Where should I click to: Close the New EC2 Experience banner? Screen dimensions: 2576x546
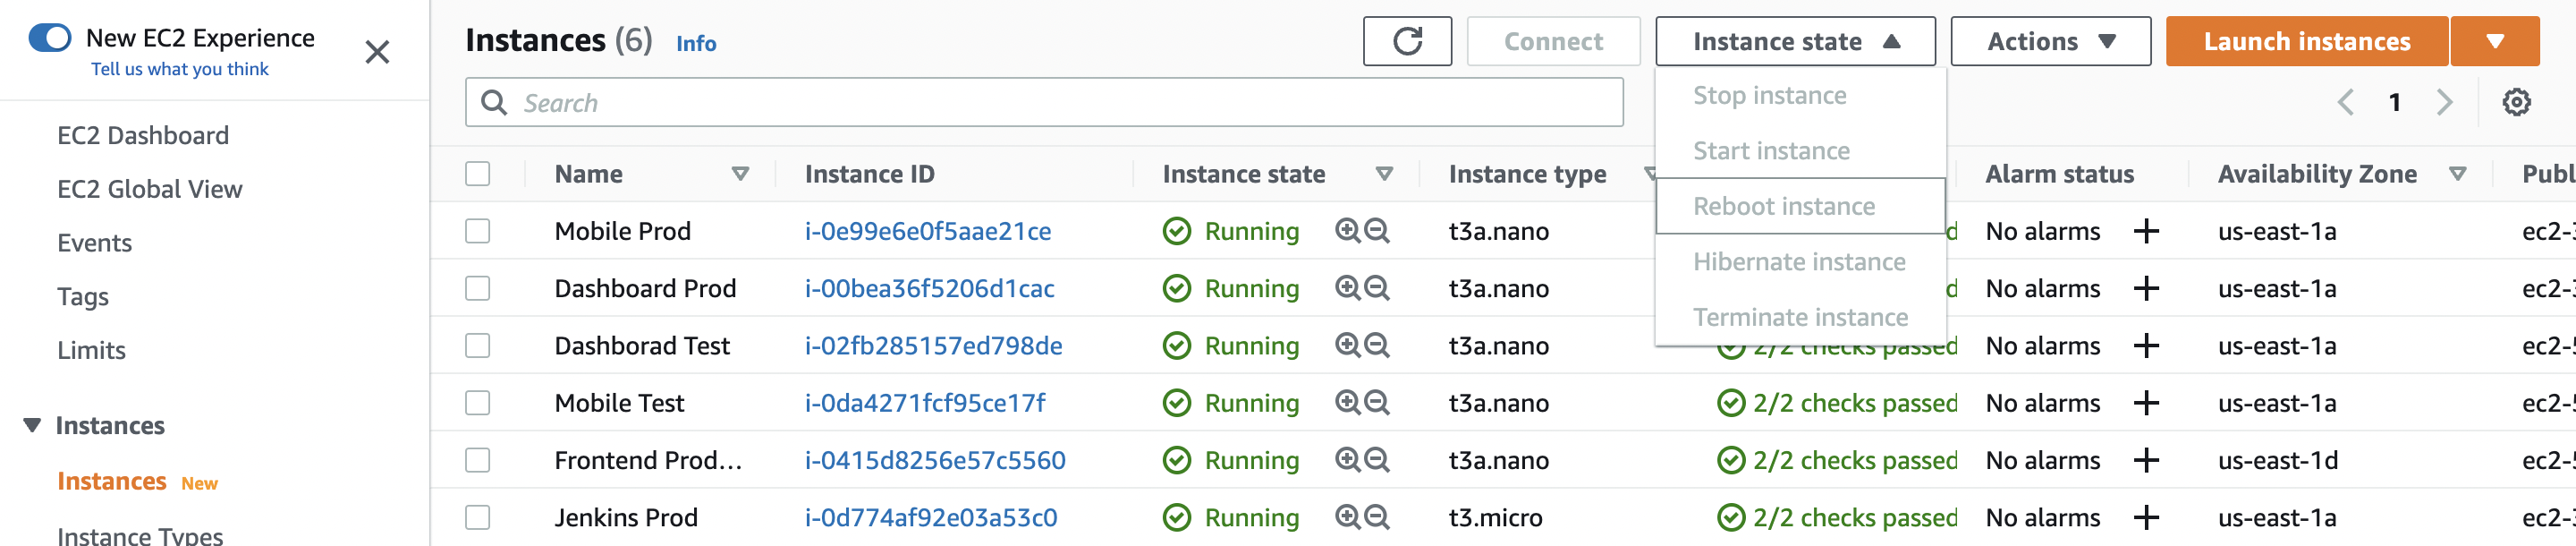(377, 52)
